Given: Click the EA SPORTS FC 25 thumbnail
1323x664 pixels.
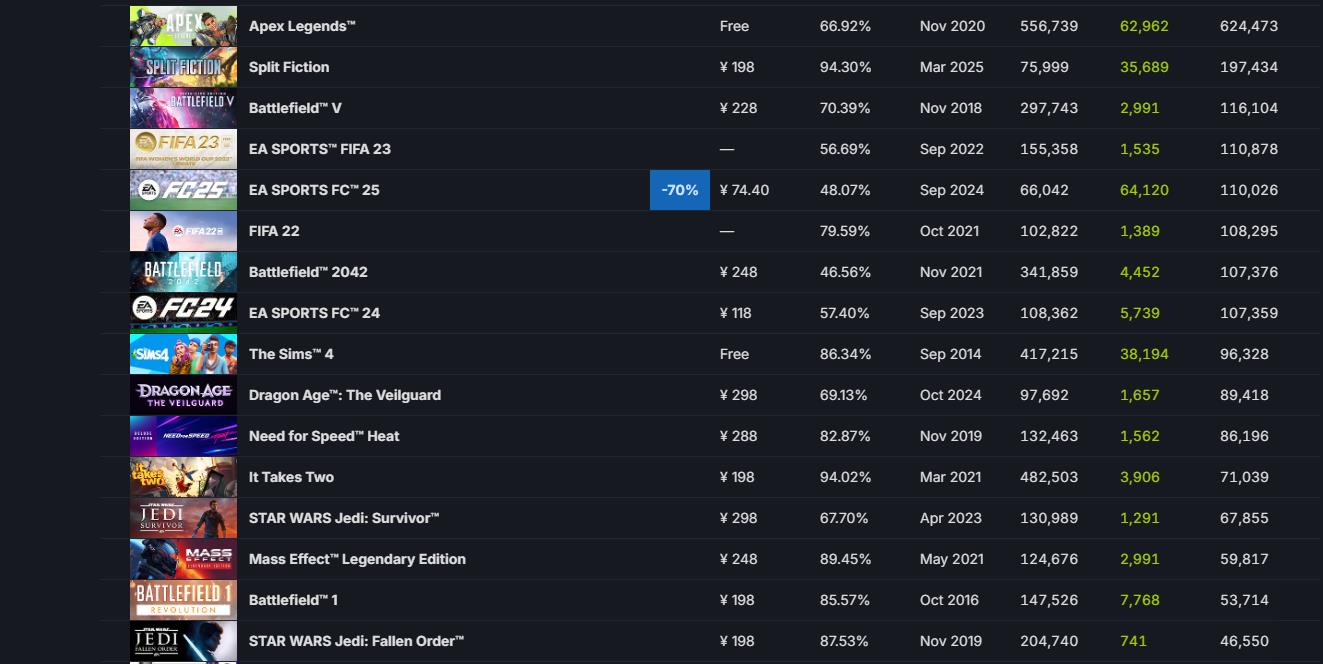Looking at the screenshot, I should point(183,190).
